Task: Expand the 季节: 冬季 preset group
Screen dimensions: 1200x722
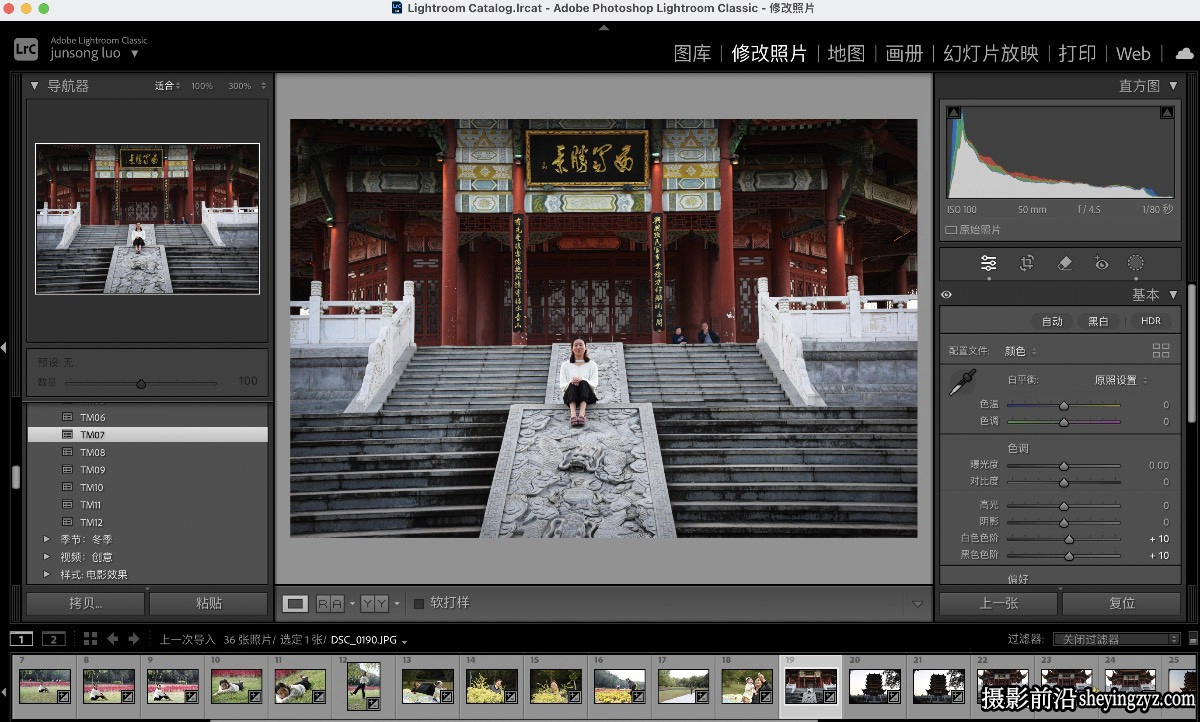Action: 46,539
